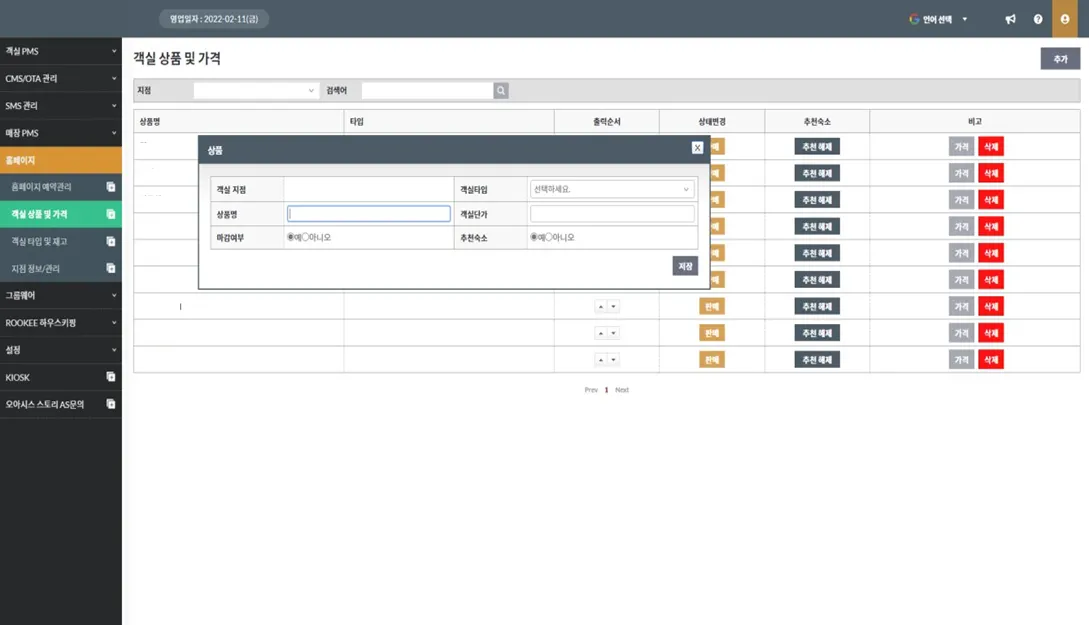Open the announcements megaphone icon
Screen dimensions: 1089x625
(1011, 19)
